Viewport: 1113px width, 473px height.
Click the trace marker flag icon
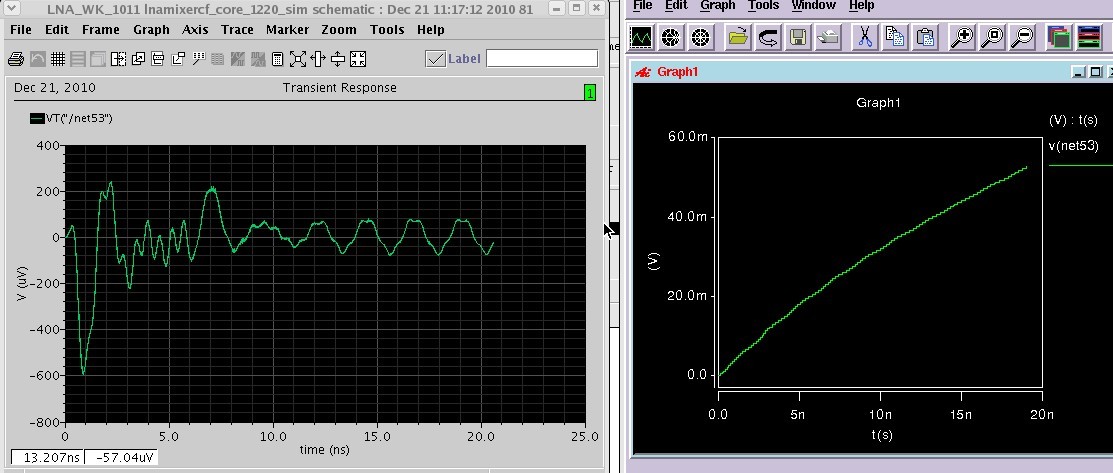point(198,59)
